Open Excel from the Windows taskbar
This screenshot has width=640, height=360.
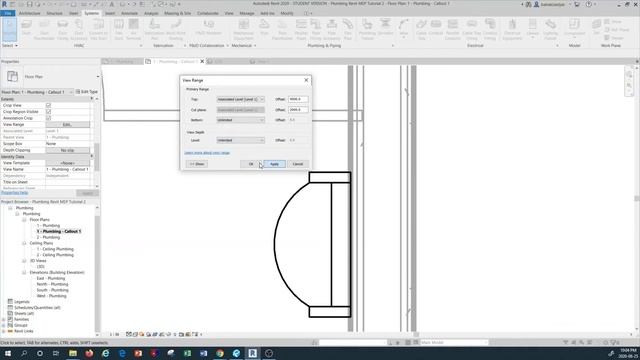click(187, 353)
